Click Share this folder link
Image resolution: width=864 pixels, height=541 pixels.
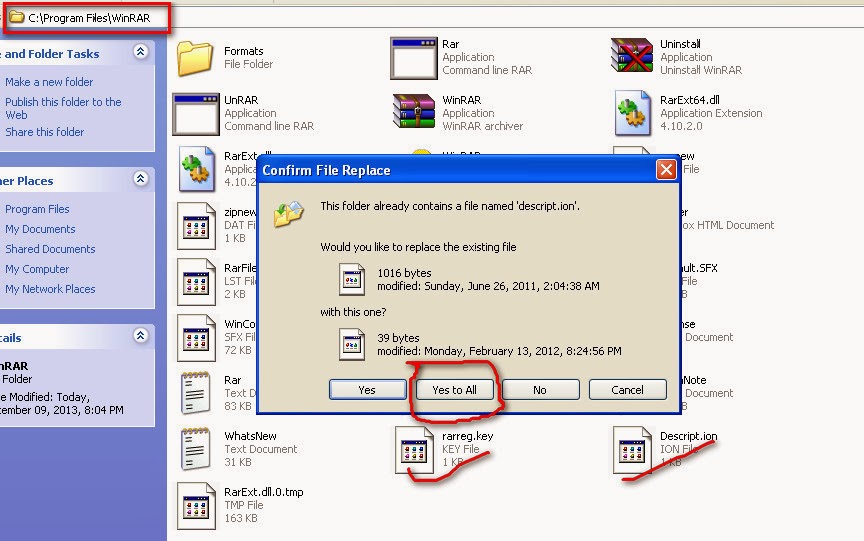[45, 132]
